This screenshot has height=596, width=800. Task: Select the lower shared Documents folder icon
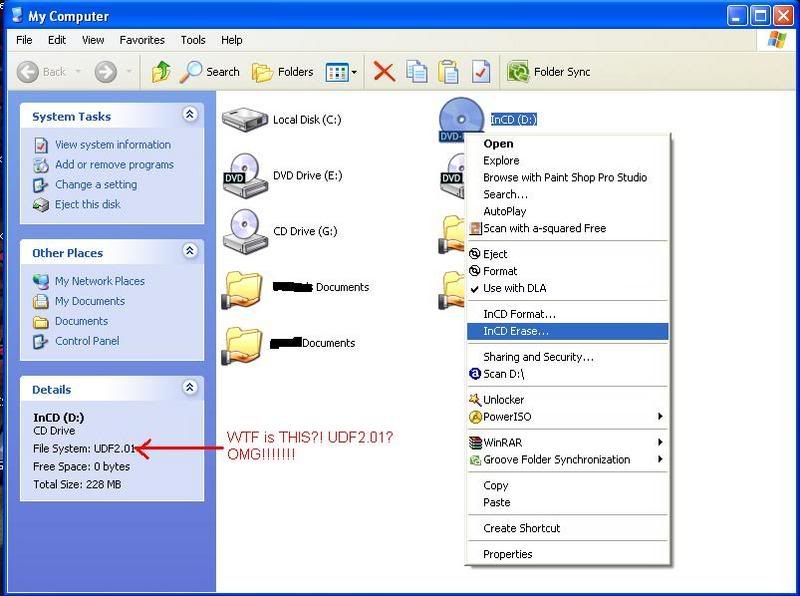[x=242, y=346]
